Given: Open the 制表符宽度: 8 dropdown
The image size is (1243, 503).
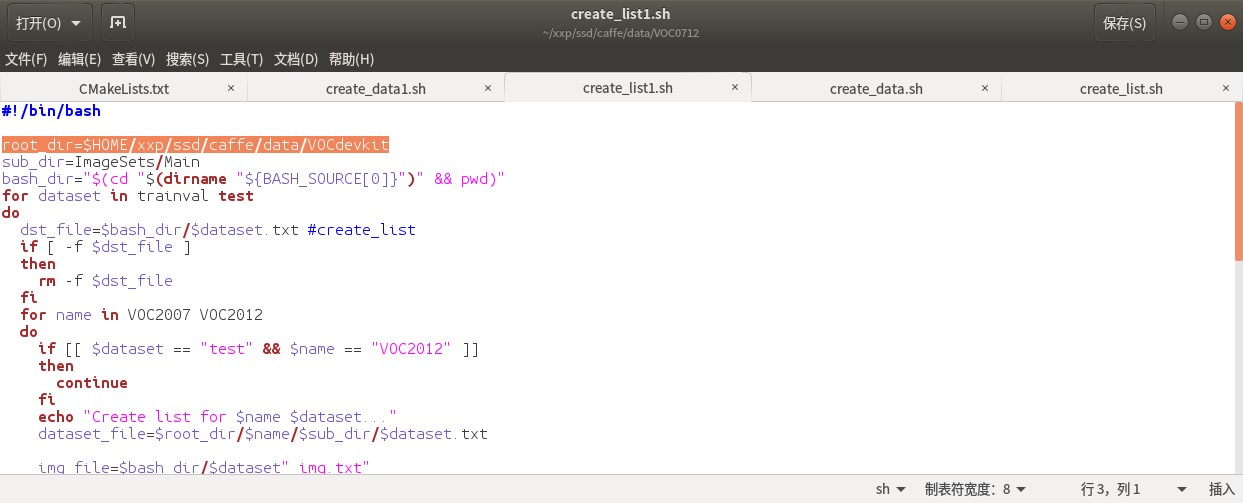Looking at the screenshot, I should click(975, 489).
